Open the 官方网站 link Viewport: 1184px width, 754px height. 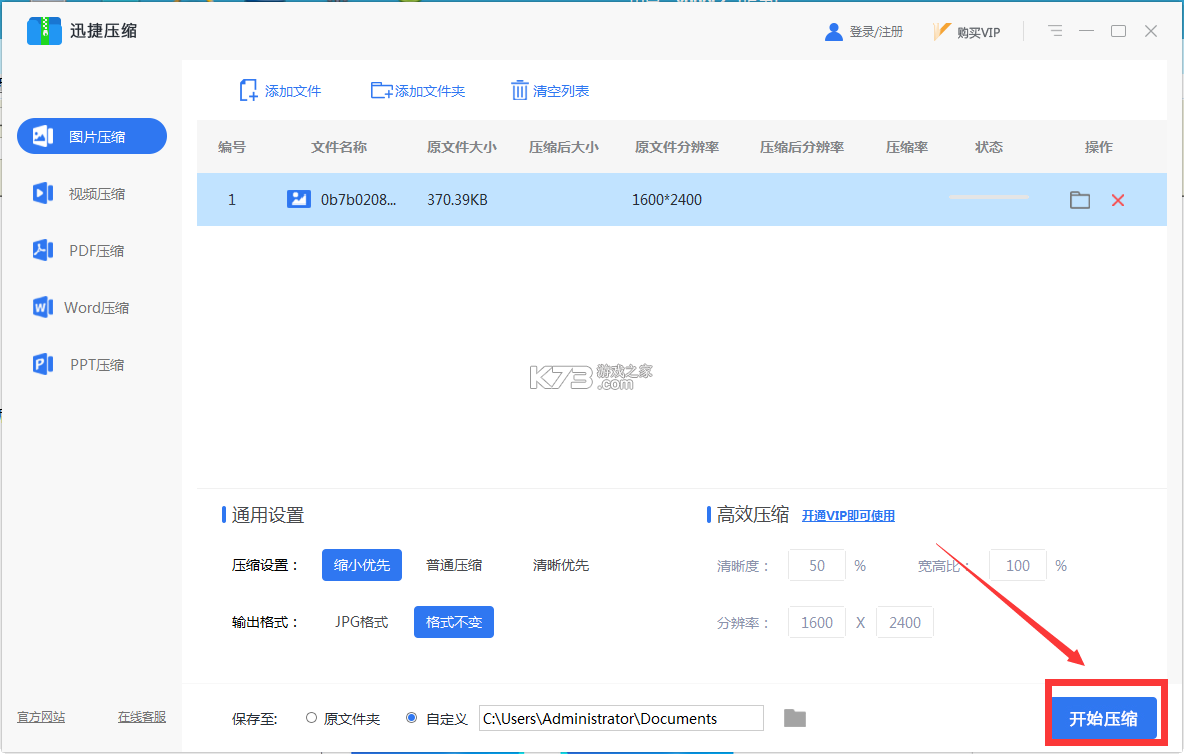pyautogui.click(x=42, y=717)
